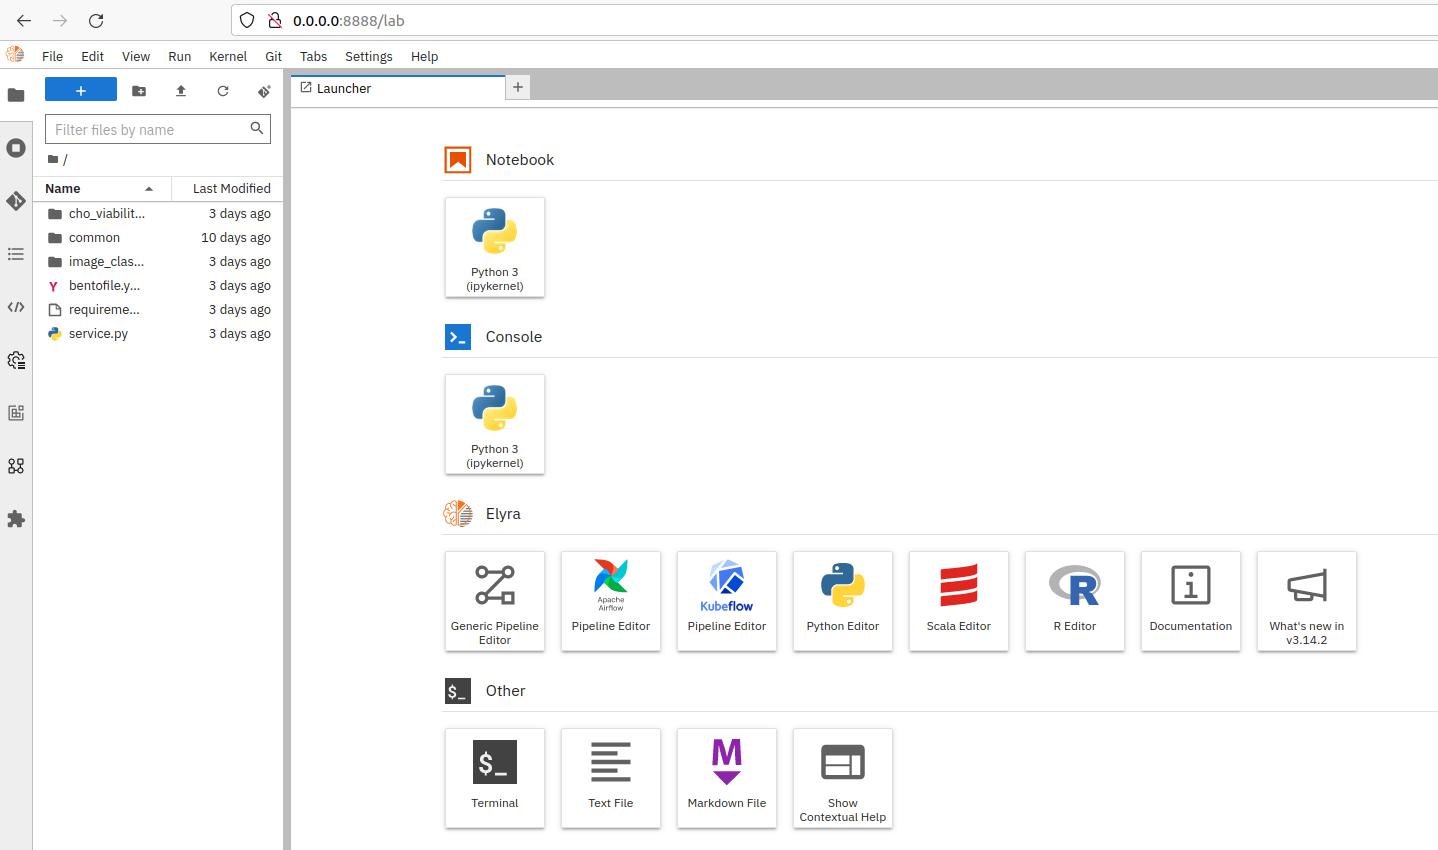
Task: Open the Elyra Python Editor
Action: click(843, 601)
